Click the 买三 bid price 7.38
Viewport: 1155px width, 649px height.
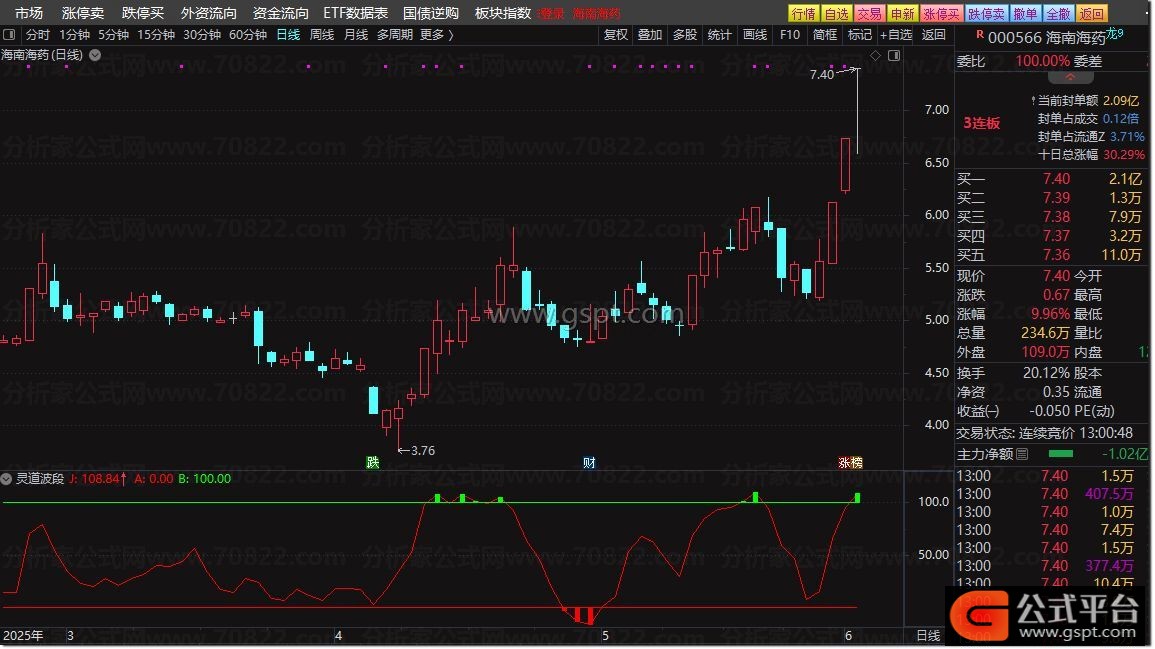coord(1056,217)
